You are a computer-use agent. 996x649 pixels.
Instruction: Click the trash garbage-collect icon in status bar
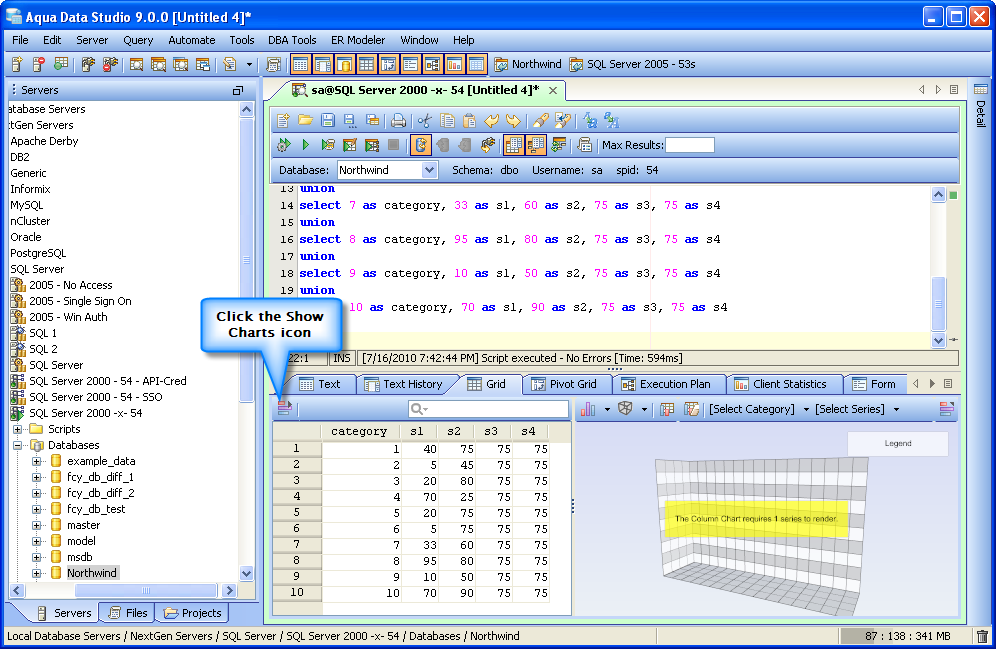click(x=982, y=636)
